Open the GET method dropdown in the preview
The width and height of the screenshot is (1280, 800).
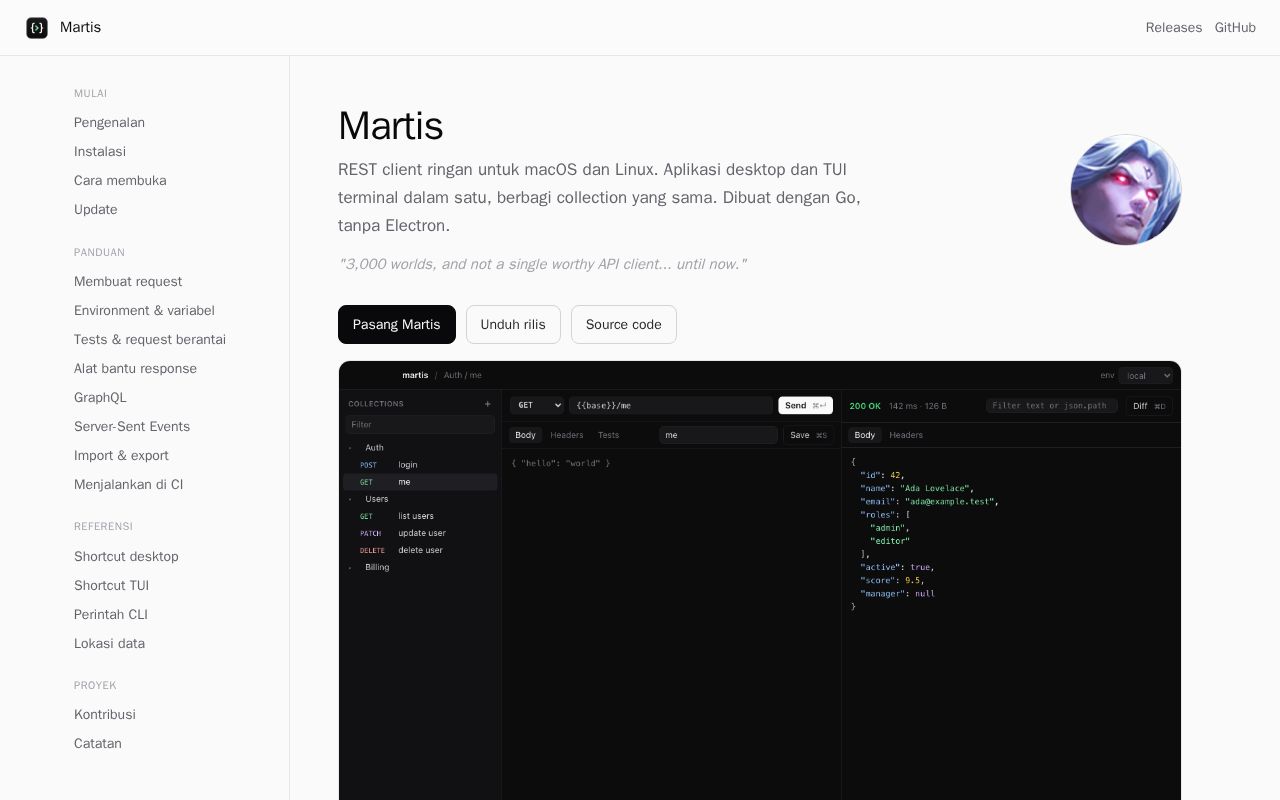[537, 405]
